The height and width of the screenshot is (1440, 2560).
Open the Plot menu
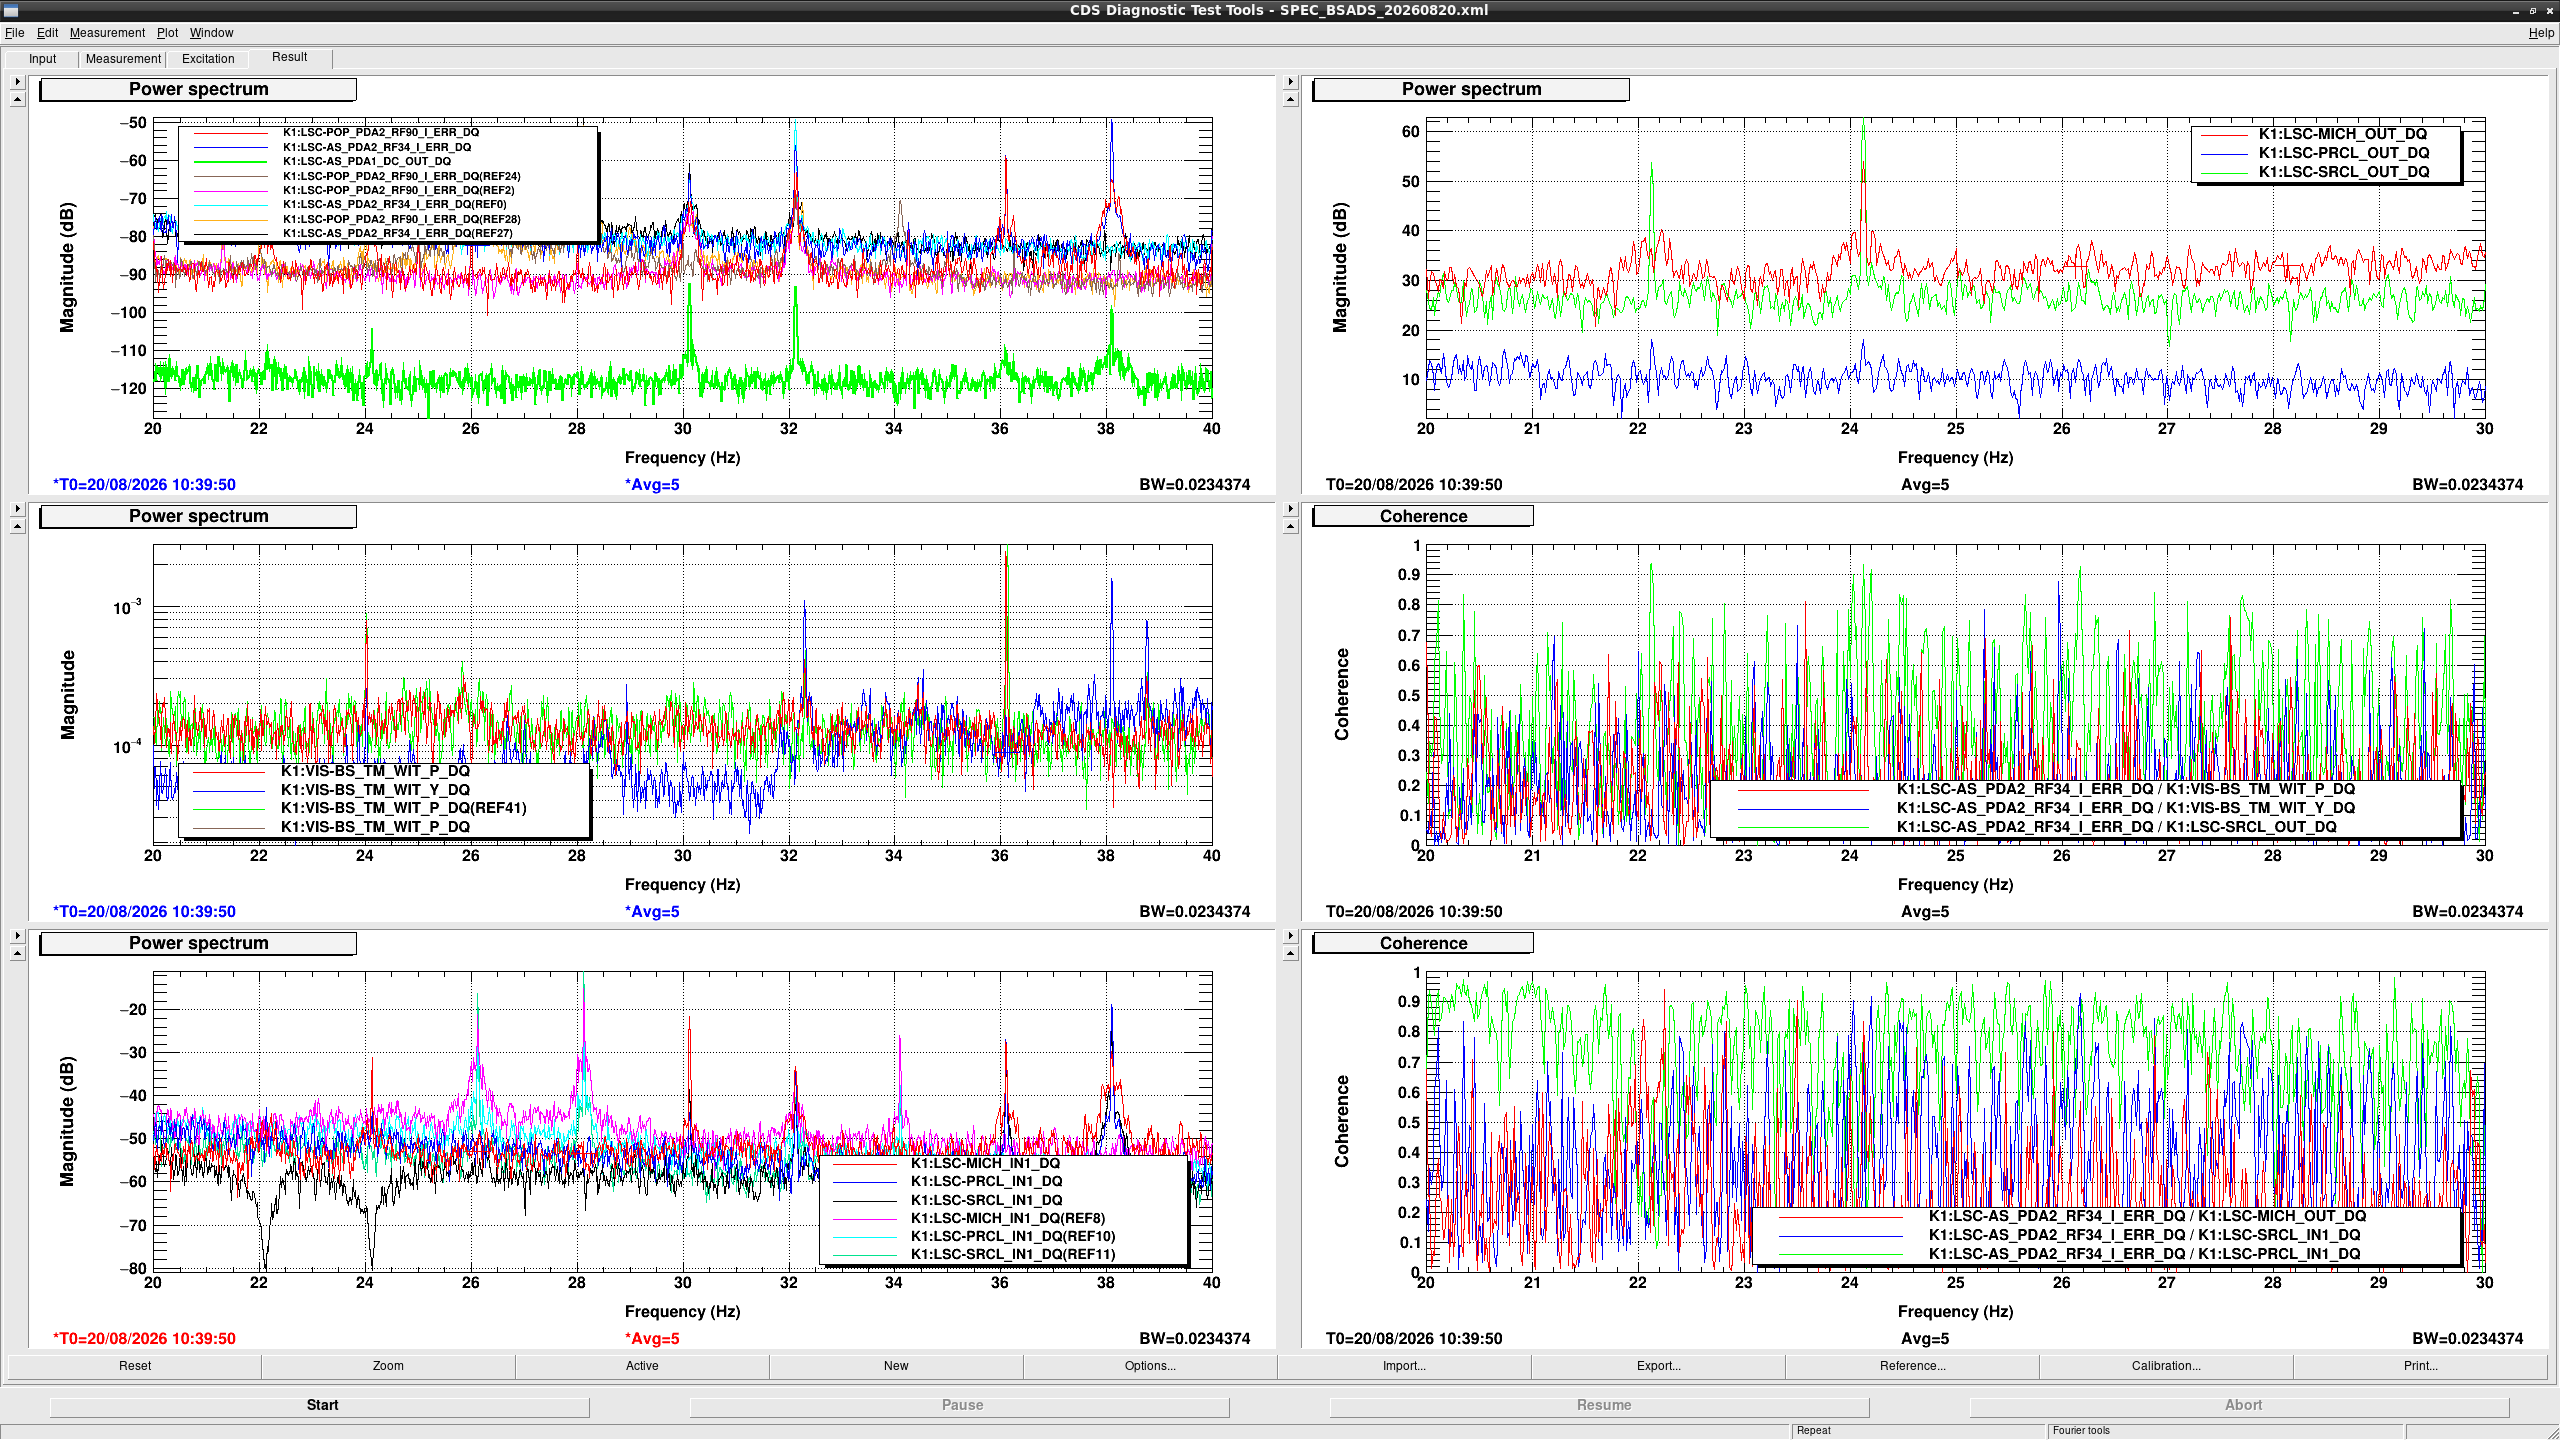(167, 33)
